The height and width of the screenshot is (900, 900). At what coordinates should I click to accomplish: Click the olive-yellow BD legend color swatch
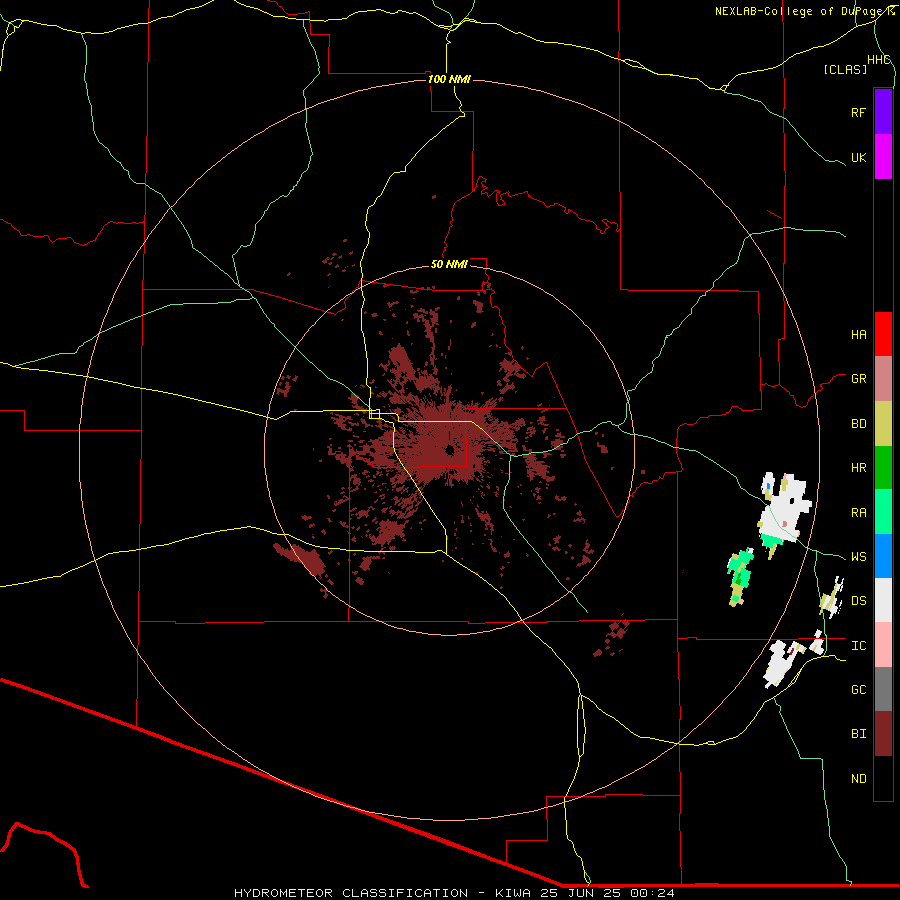[x=883, y=423]
